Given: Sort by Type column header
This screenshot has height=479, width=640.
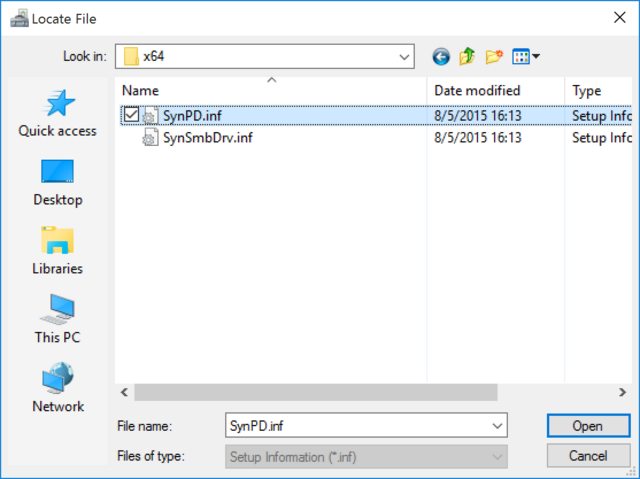Looking at the screenshot, I should click(x=598, y=91).
